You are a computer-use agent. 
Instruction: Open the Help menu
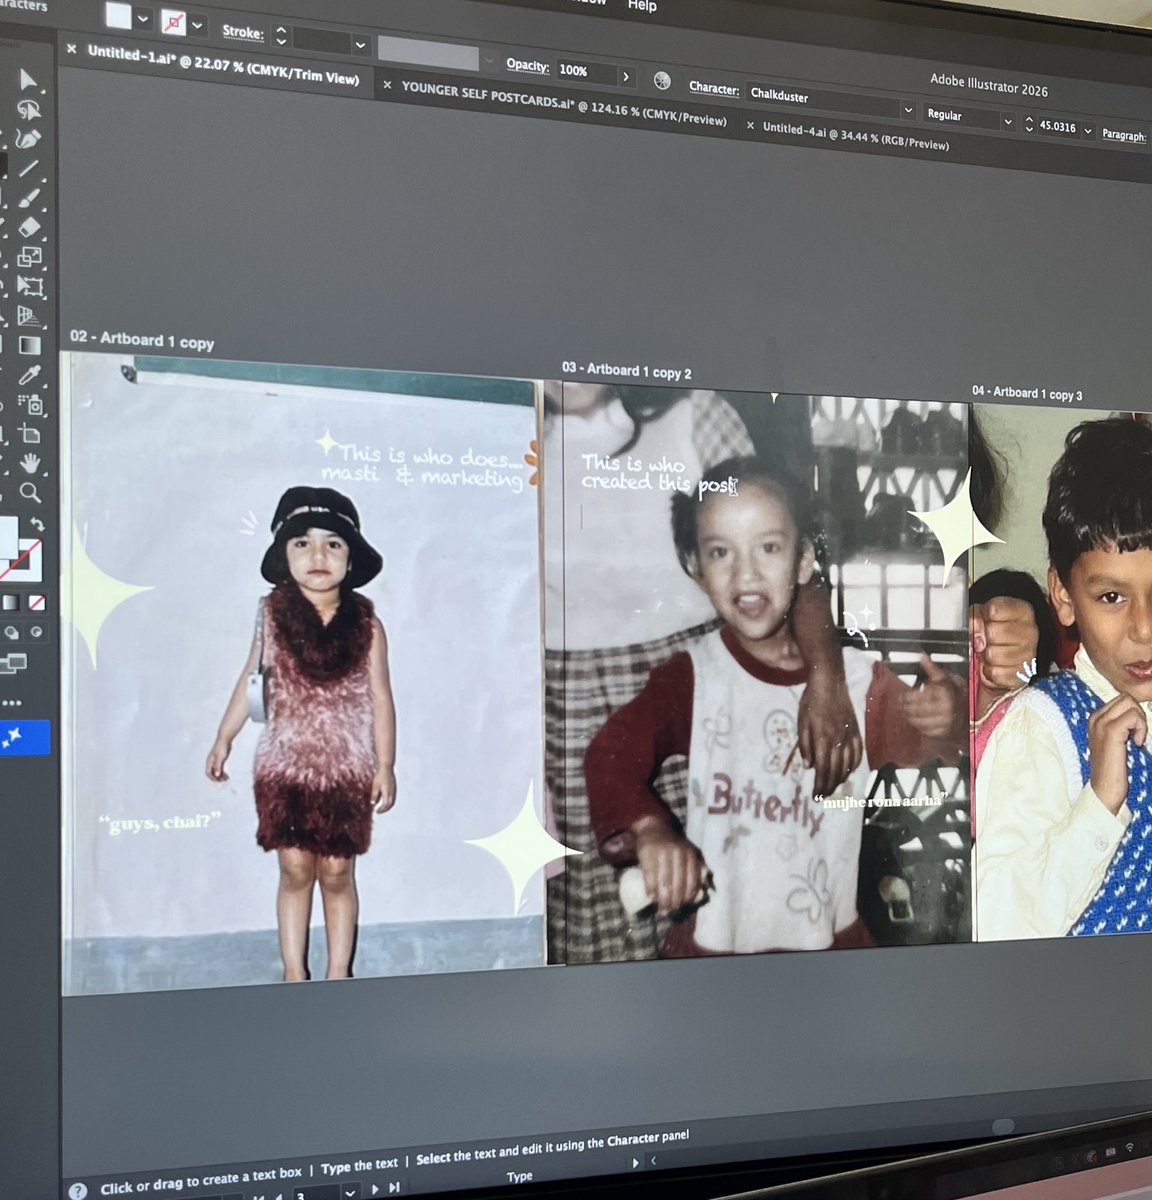pos(641,5)
